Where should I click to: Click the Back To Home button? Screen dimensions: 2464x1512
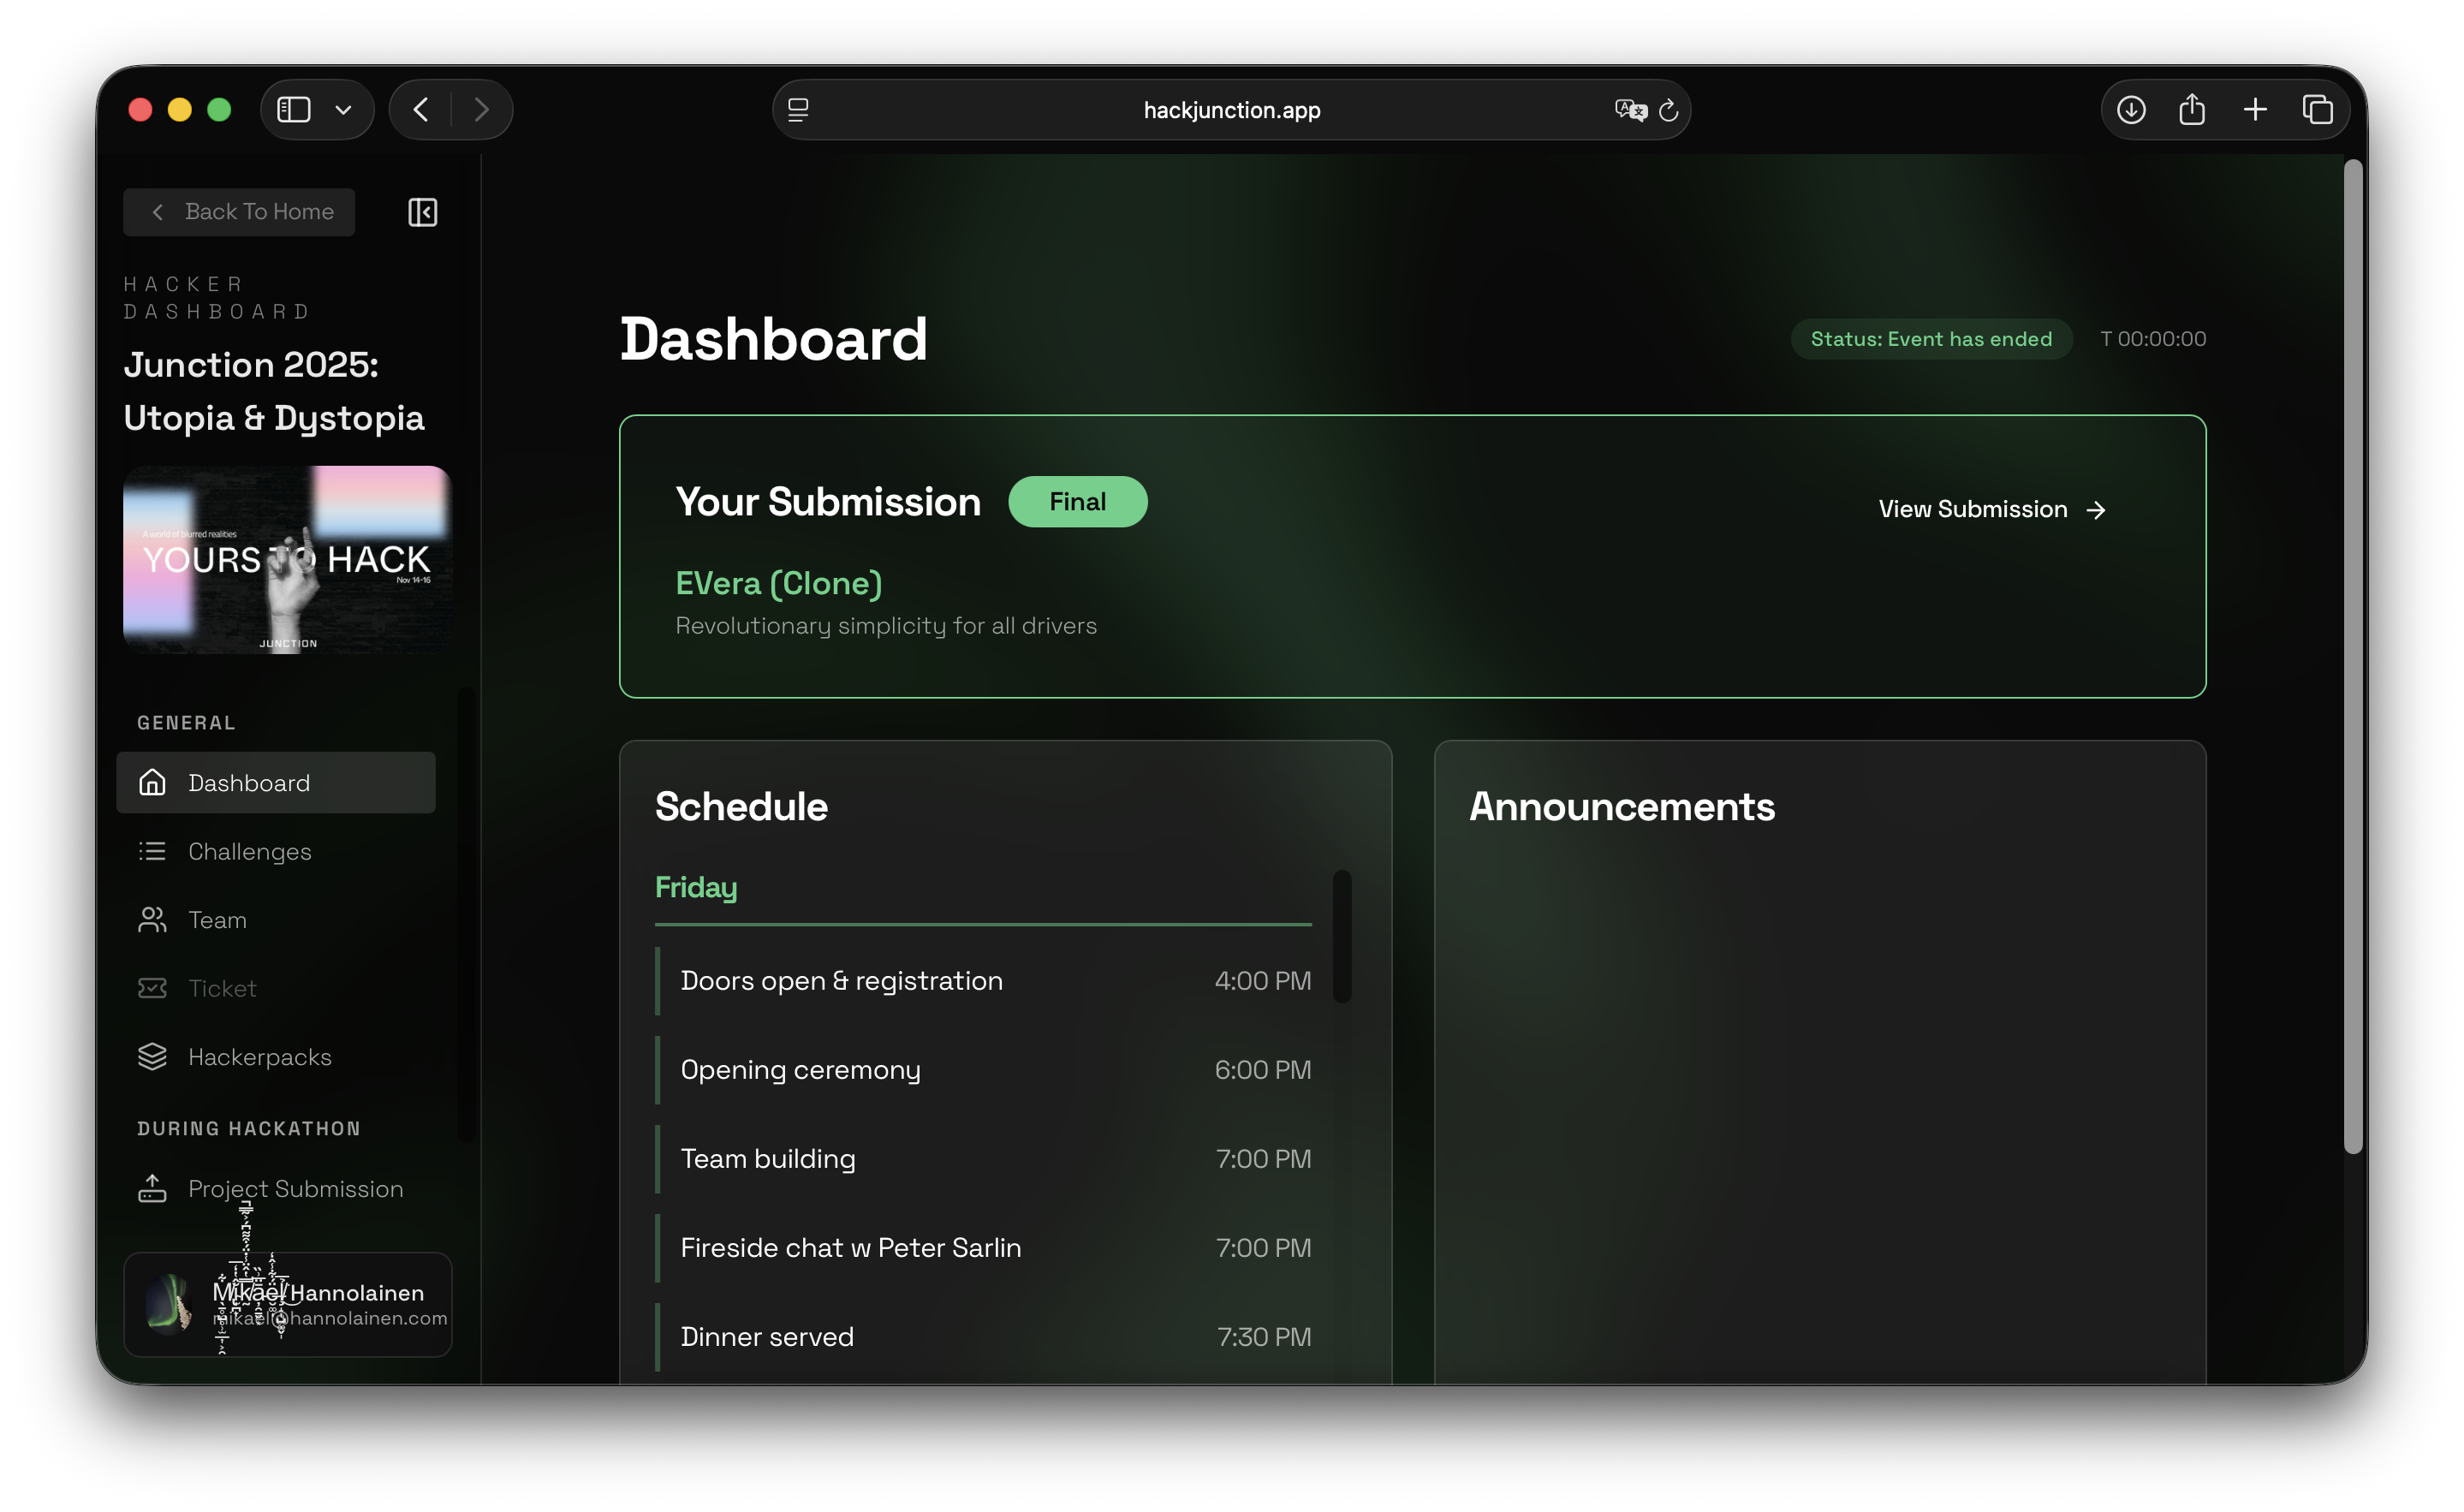coord(239,212)
